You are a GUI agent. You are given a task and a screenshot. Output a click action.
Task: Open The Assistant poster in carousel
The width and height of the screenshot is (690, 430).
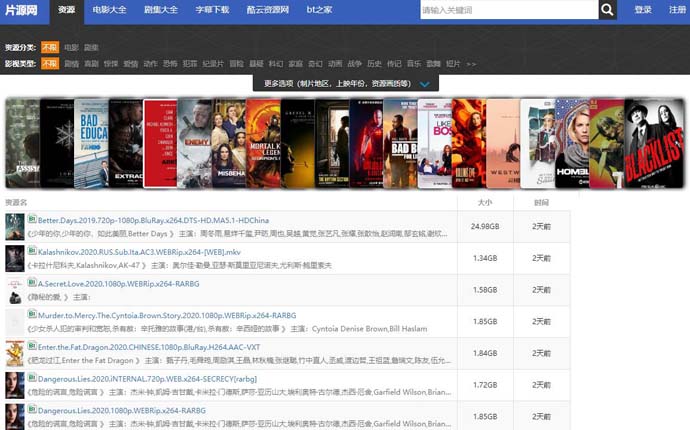click(22, 143)
